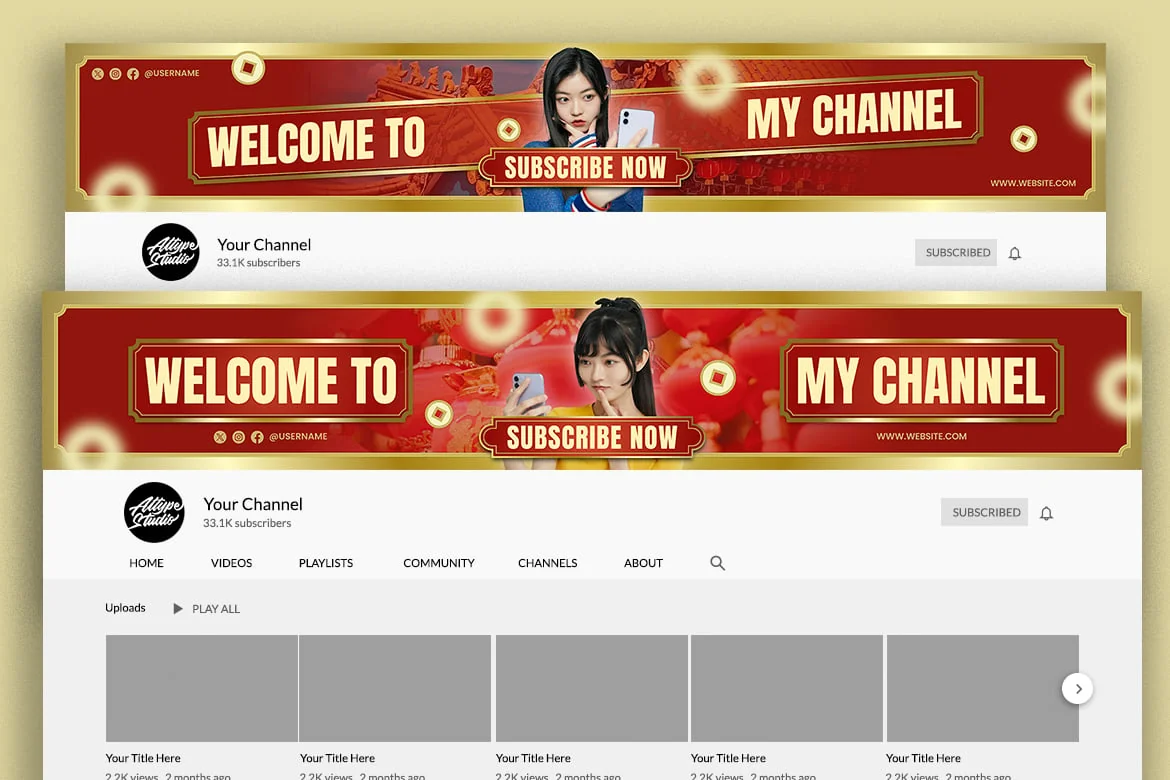
Task: Click the third video's Your Title Here
Action: pos(533,758)
